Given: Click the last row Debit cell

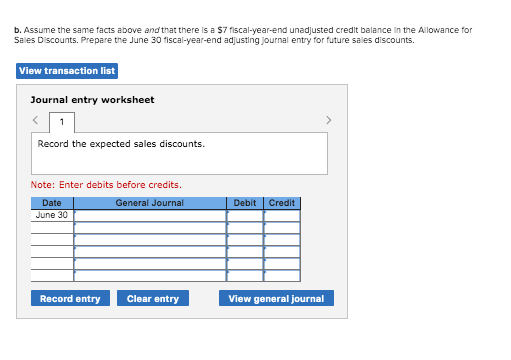Looking at the screenshot, I should coord(245,276).
